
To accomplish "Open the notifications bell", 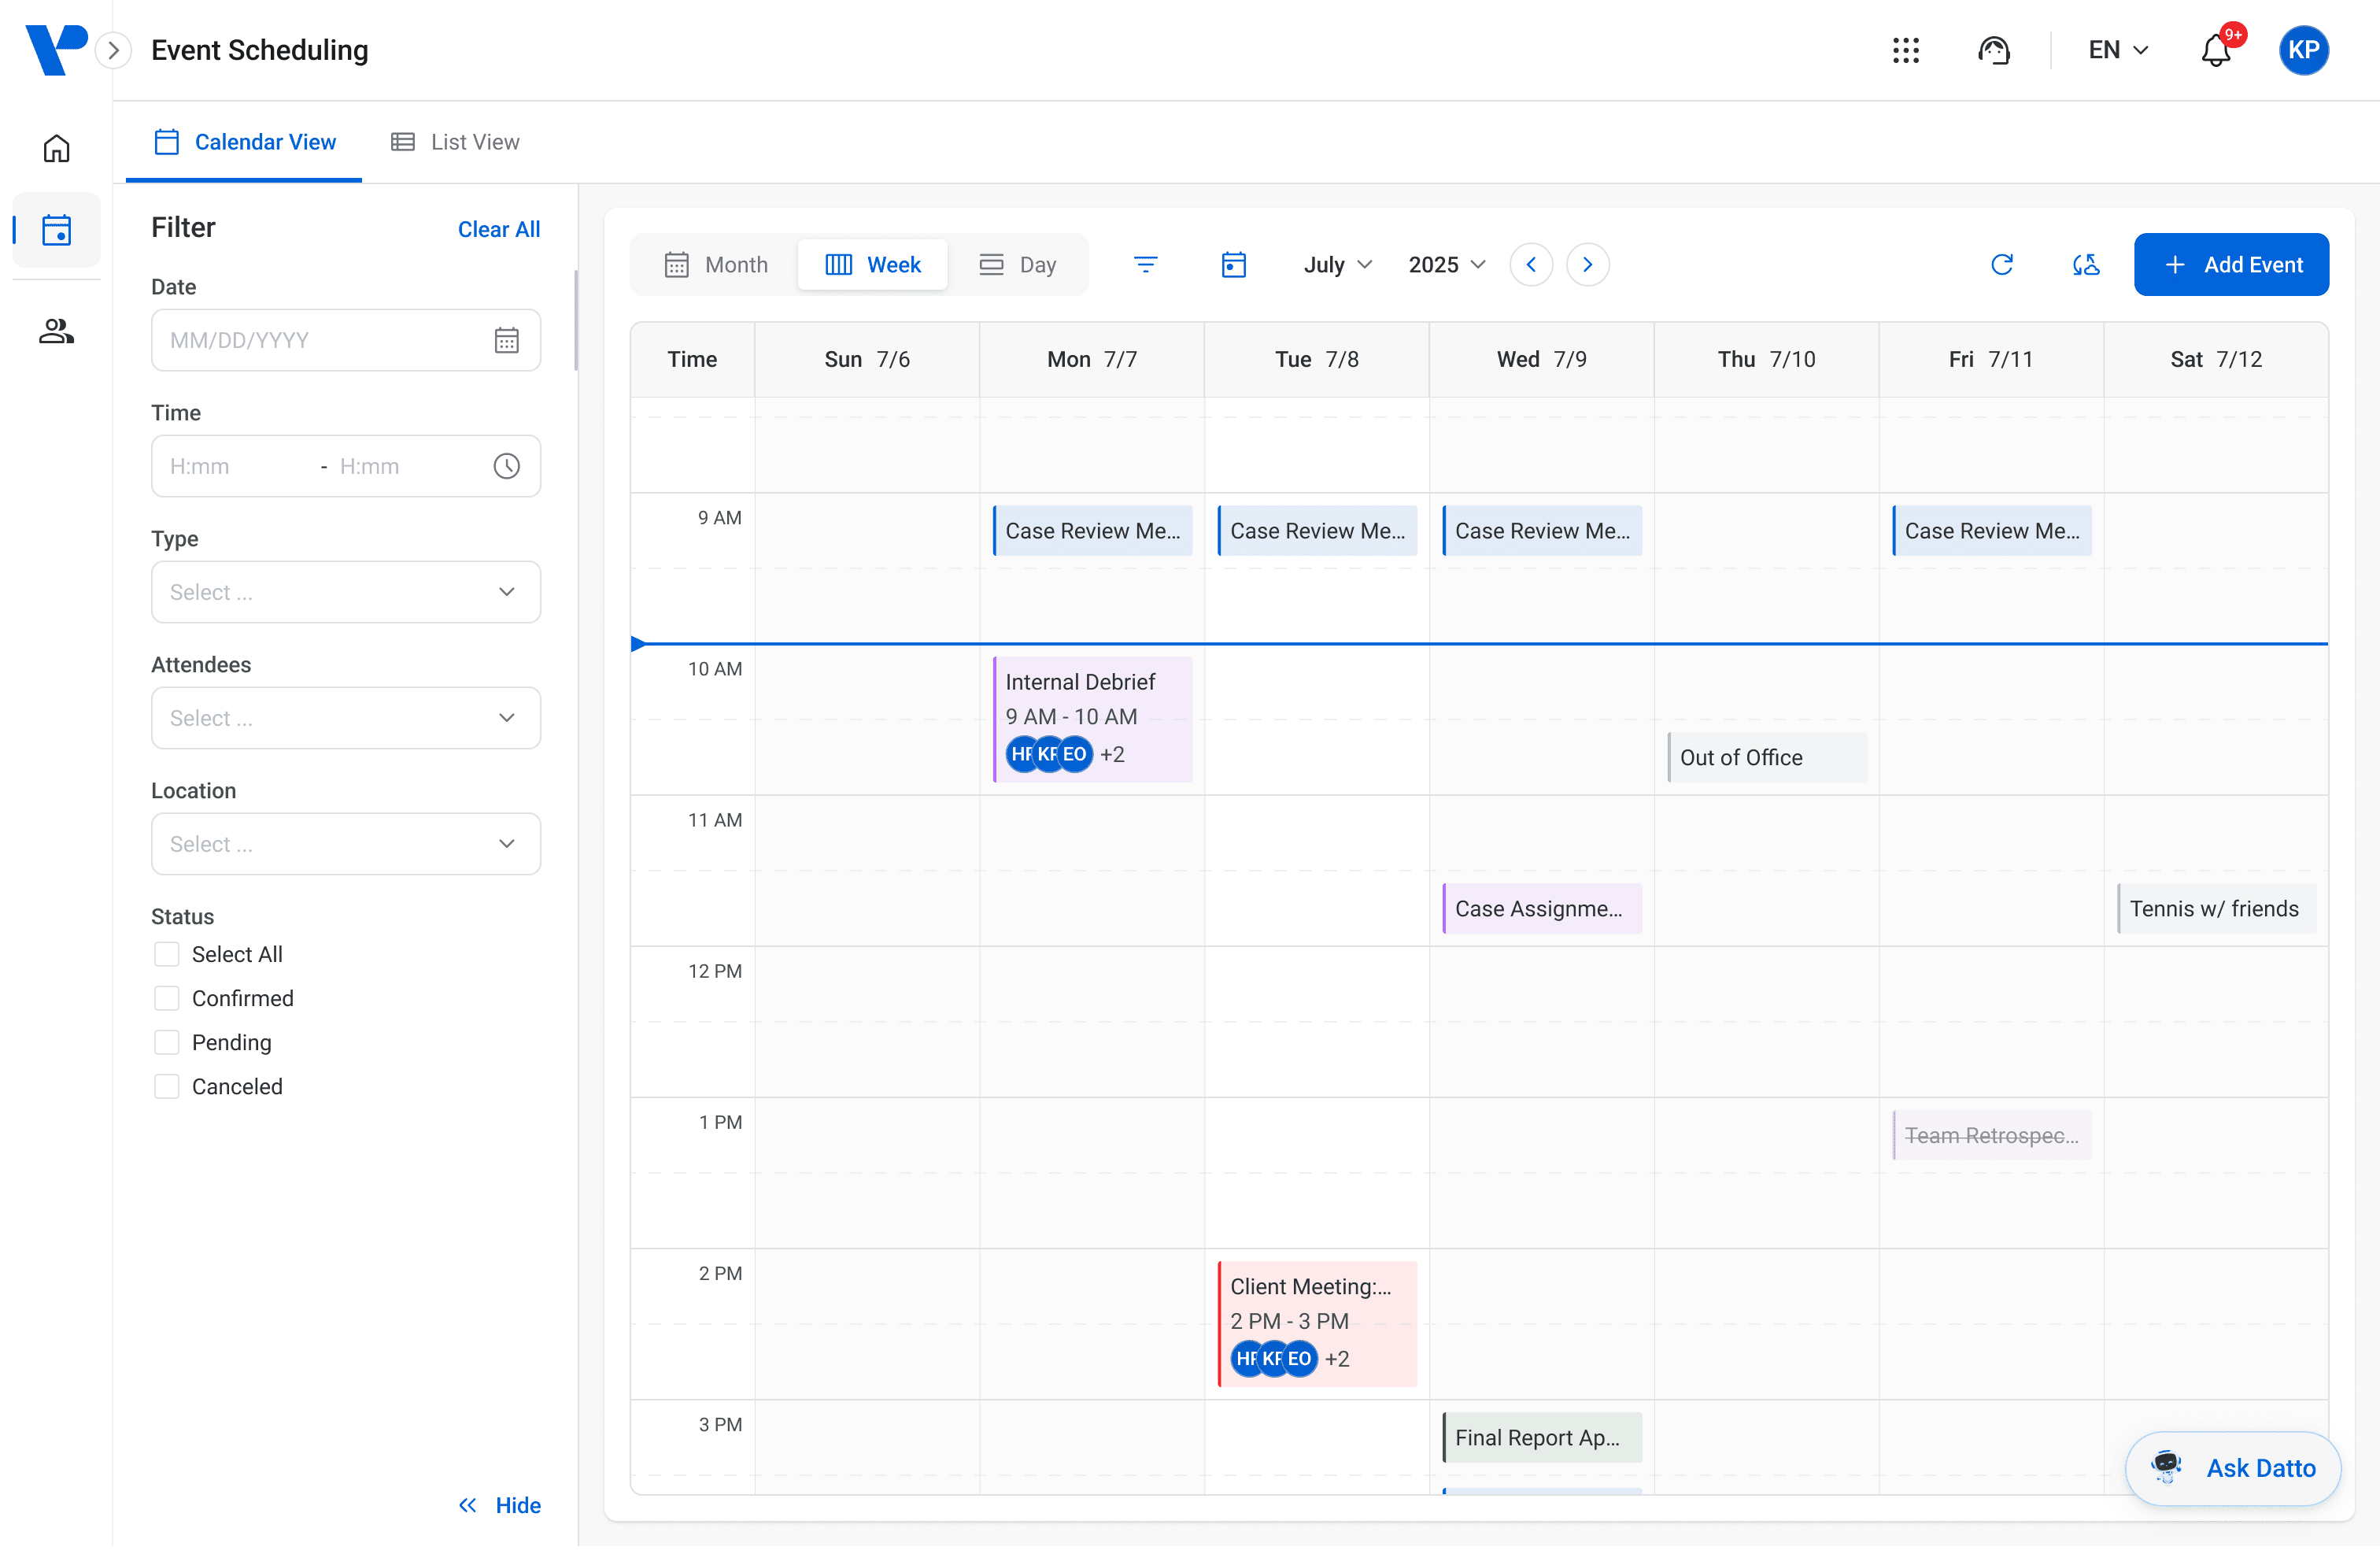I will 2215,50.
